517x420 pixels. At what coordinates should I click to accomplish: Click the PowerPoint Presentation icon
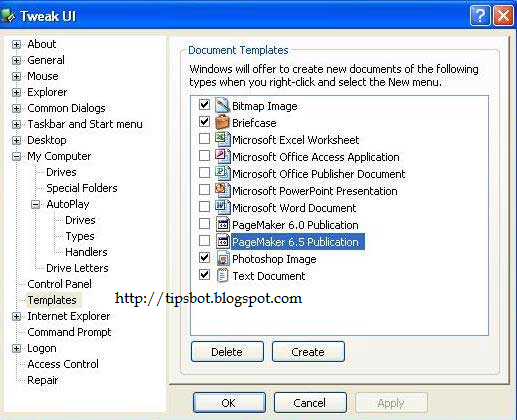pyautogui.click(x=222, y=190)
